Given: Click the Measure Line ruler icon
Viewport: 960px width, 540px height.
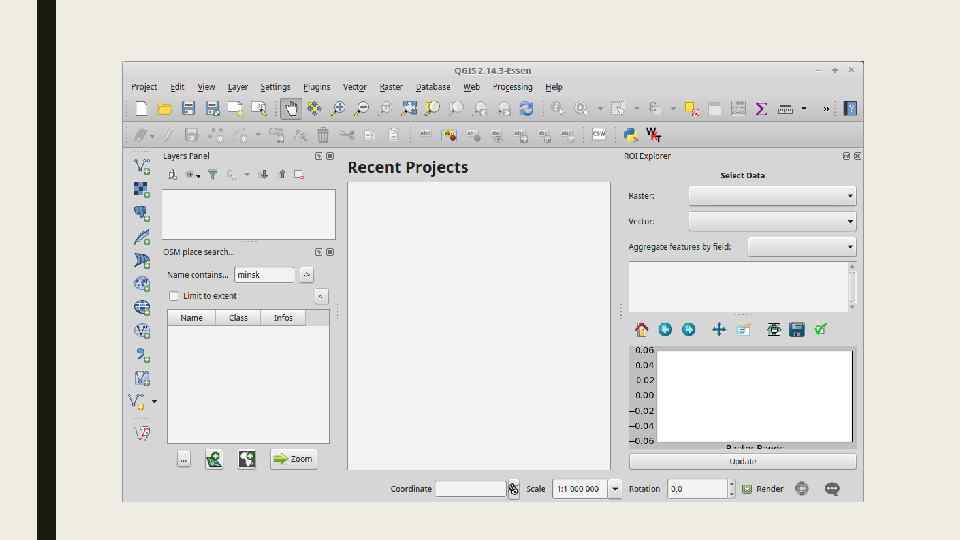Looking at the screenshot, I should (x=785, y=109).
